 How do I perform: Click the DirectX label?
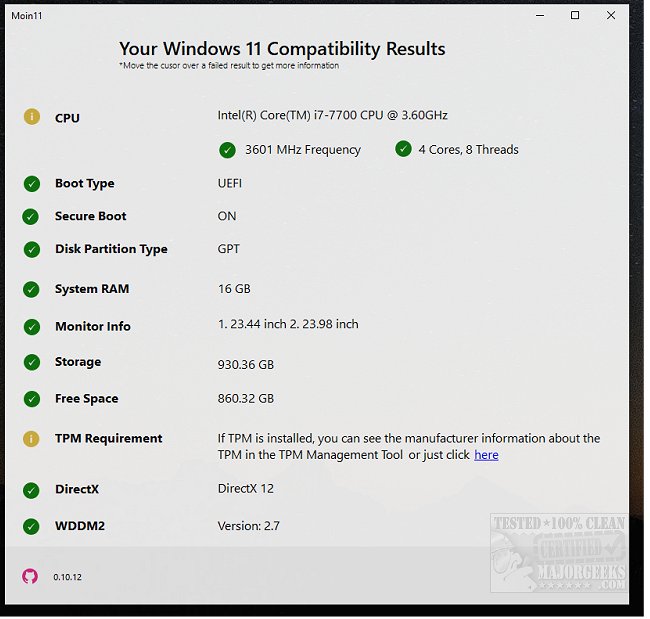point(77,489)
